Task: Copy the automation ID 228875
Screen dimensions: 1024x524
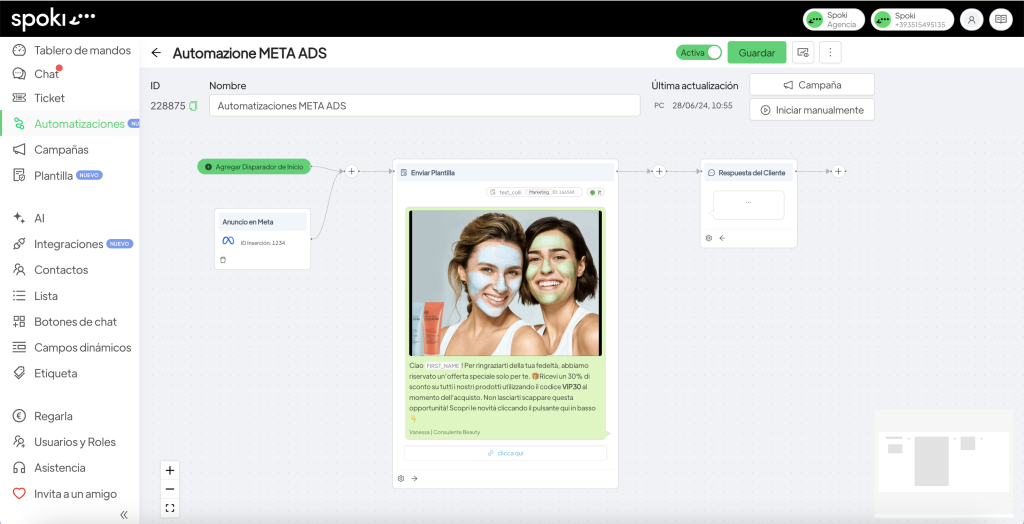Action: [193, 106]
